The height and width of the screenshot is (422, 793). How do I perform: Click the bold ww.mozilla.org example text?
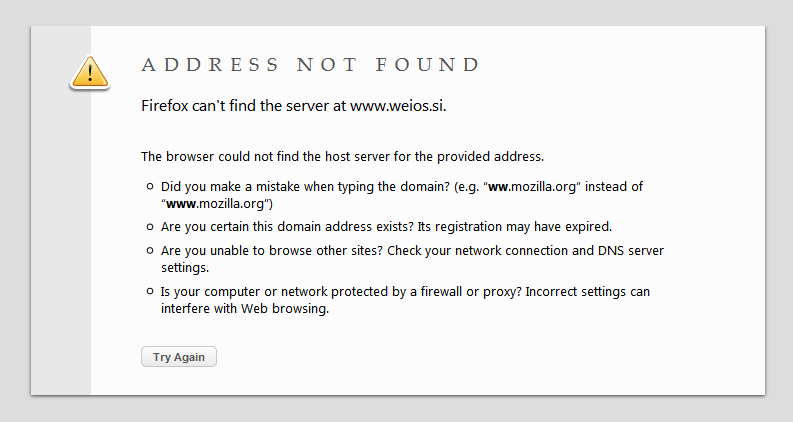[532, 187]
